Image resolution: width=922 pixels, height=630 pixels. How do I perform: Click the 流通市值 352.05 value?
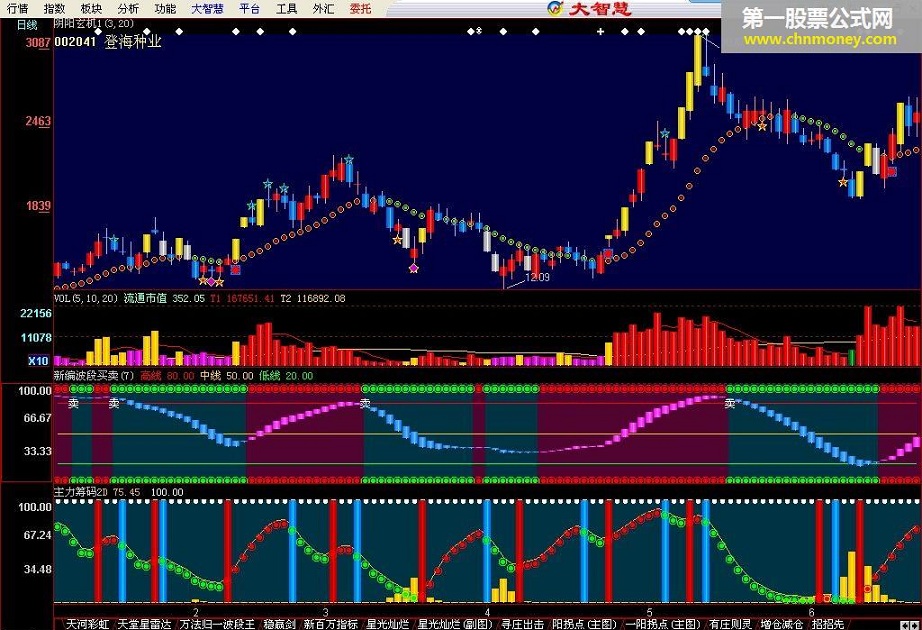(164, 298)
